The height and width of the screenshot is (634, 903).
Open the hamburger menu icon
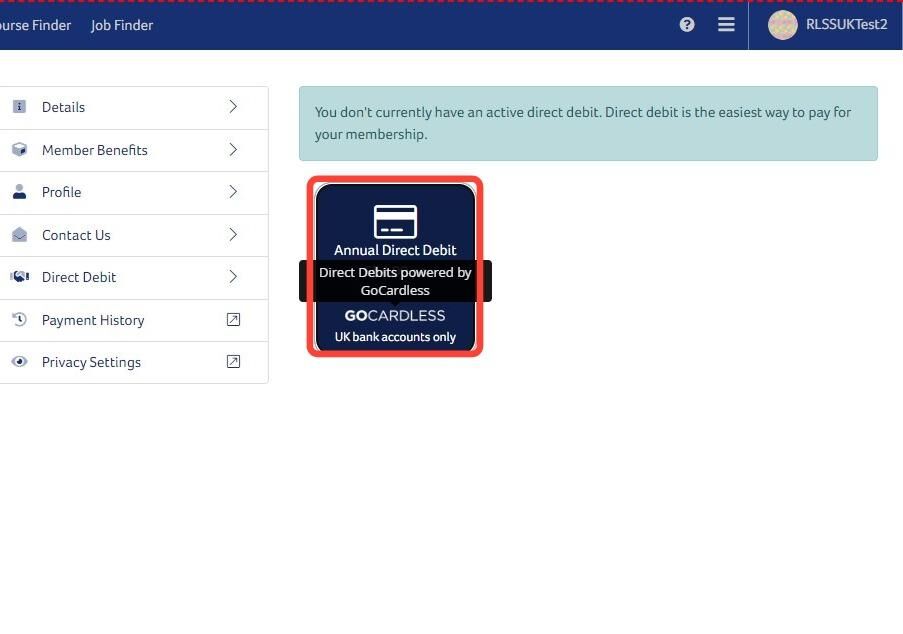pyautogui.click(x=726, y=25)
